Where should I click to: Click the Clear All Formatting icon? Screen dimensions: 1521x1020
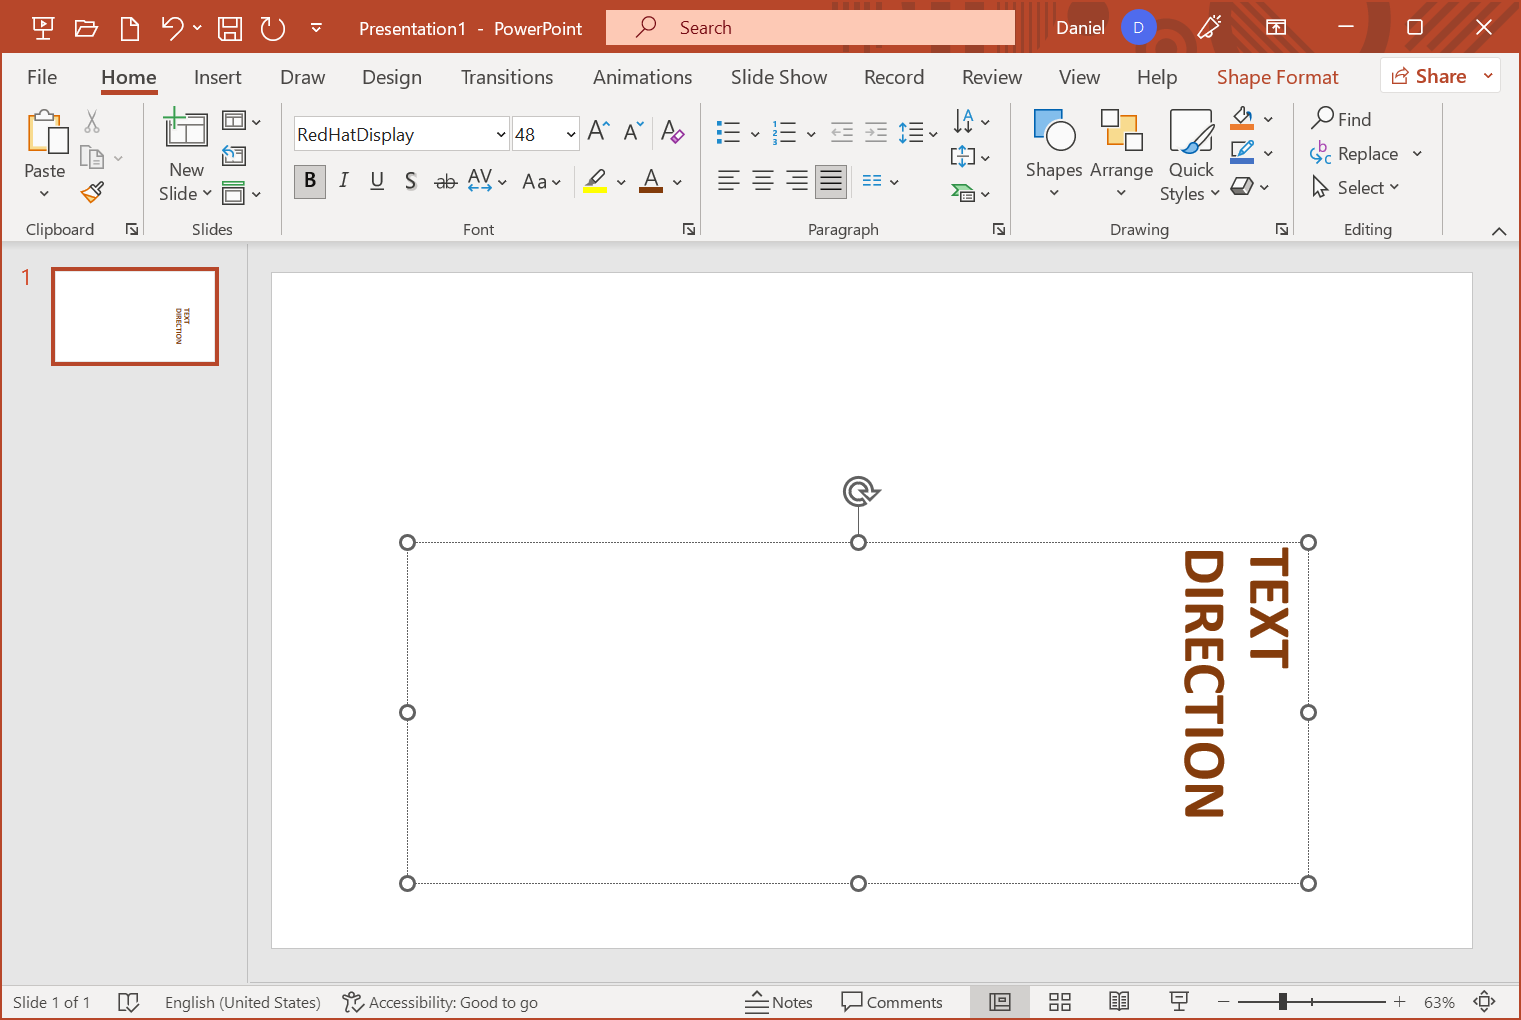[x=672, y=132]
